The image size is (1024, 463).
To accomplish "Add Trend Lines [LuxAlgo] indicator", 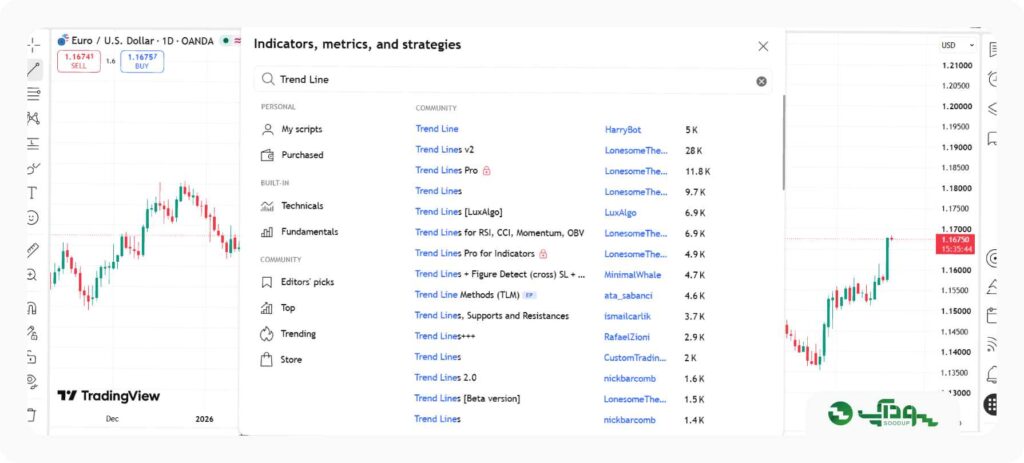I will coord(458,212).
